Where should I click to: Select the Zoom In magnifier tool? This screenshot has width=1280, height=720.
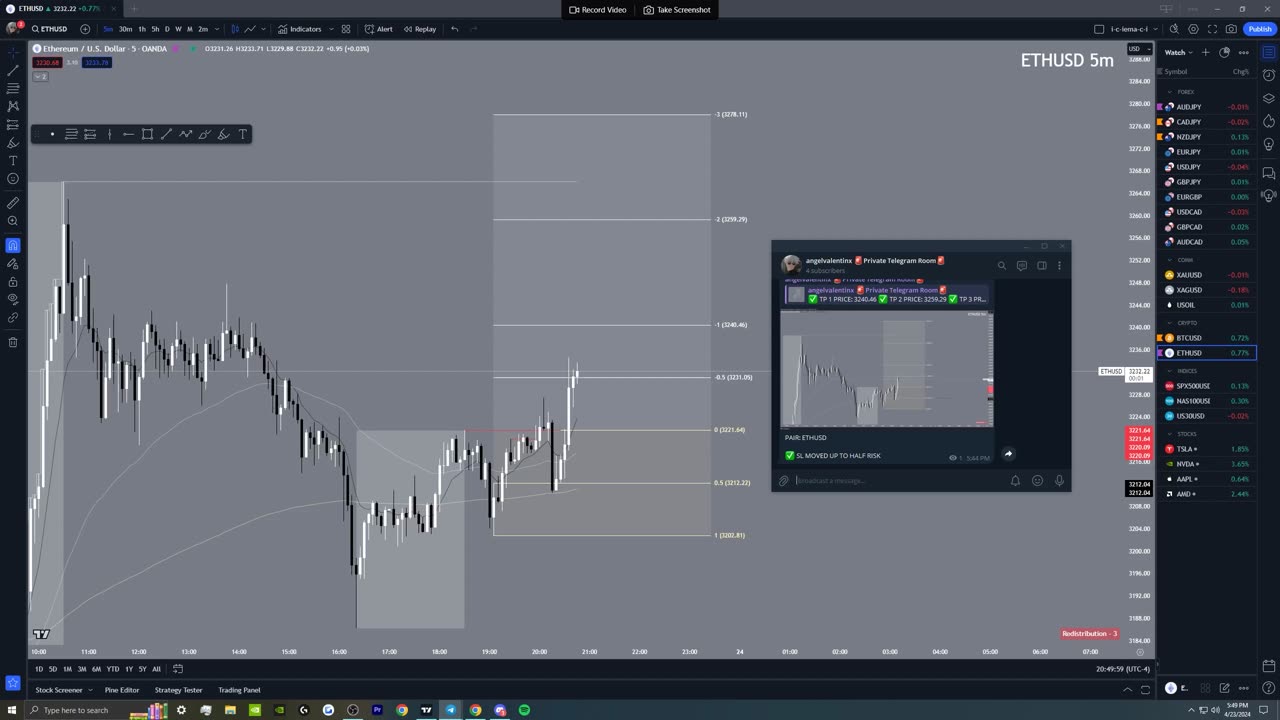tap(13, 221)
